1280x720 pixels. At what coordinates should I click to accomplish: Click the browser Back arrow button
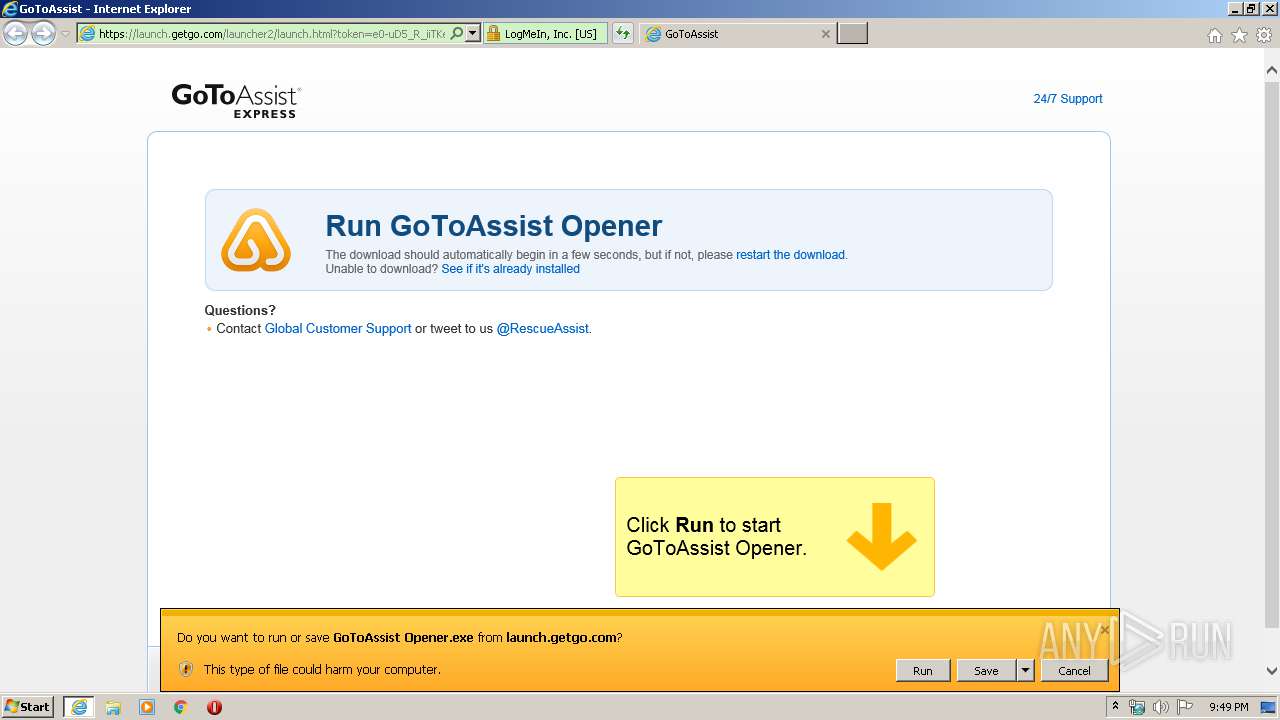pos(15,33)
